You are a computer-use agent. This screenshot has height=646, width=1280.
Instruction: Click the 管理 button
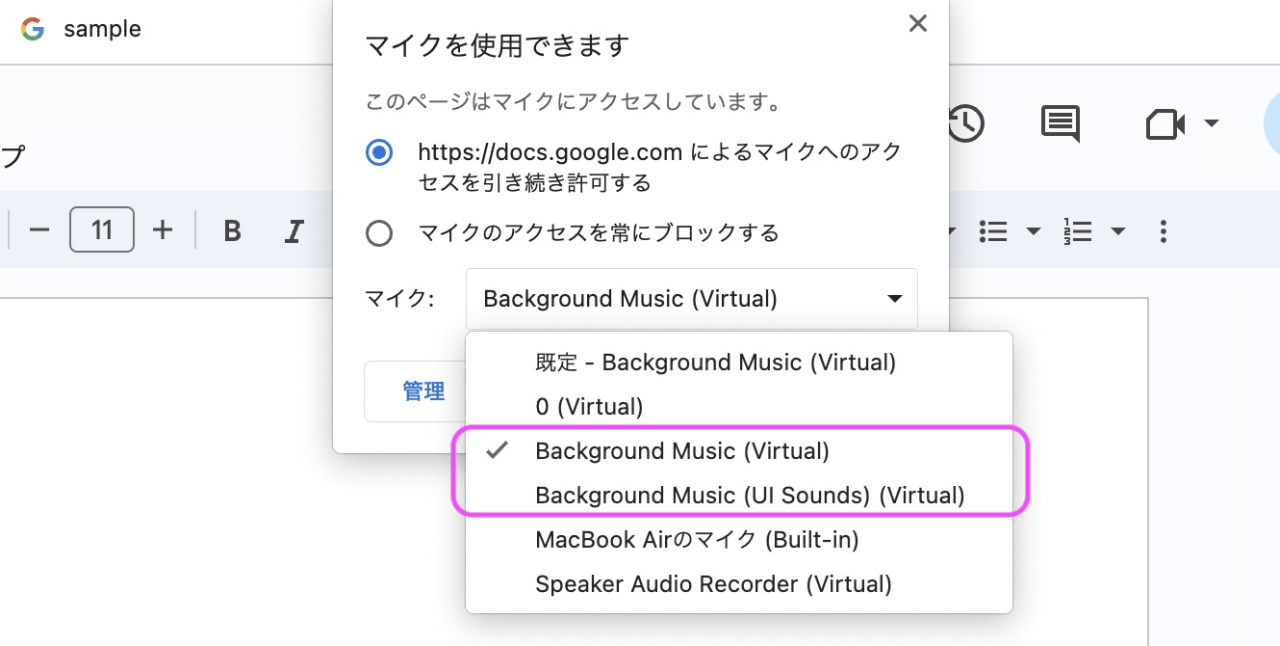pyautogui.click(x=424, y=391)
